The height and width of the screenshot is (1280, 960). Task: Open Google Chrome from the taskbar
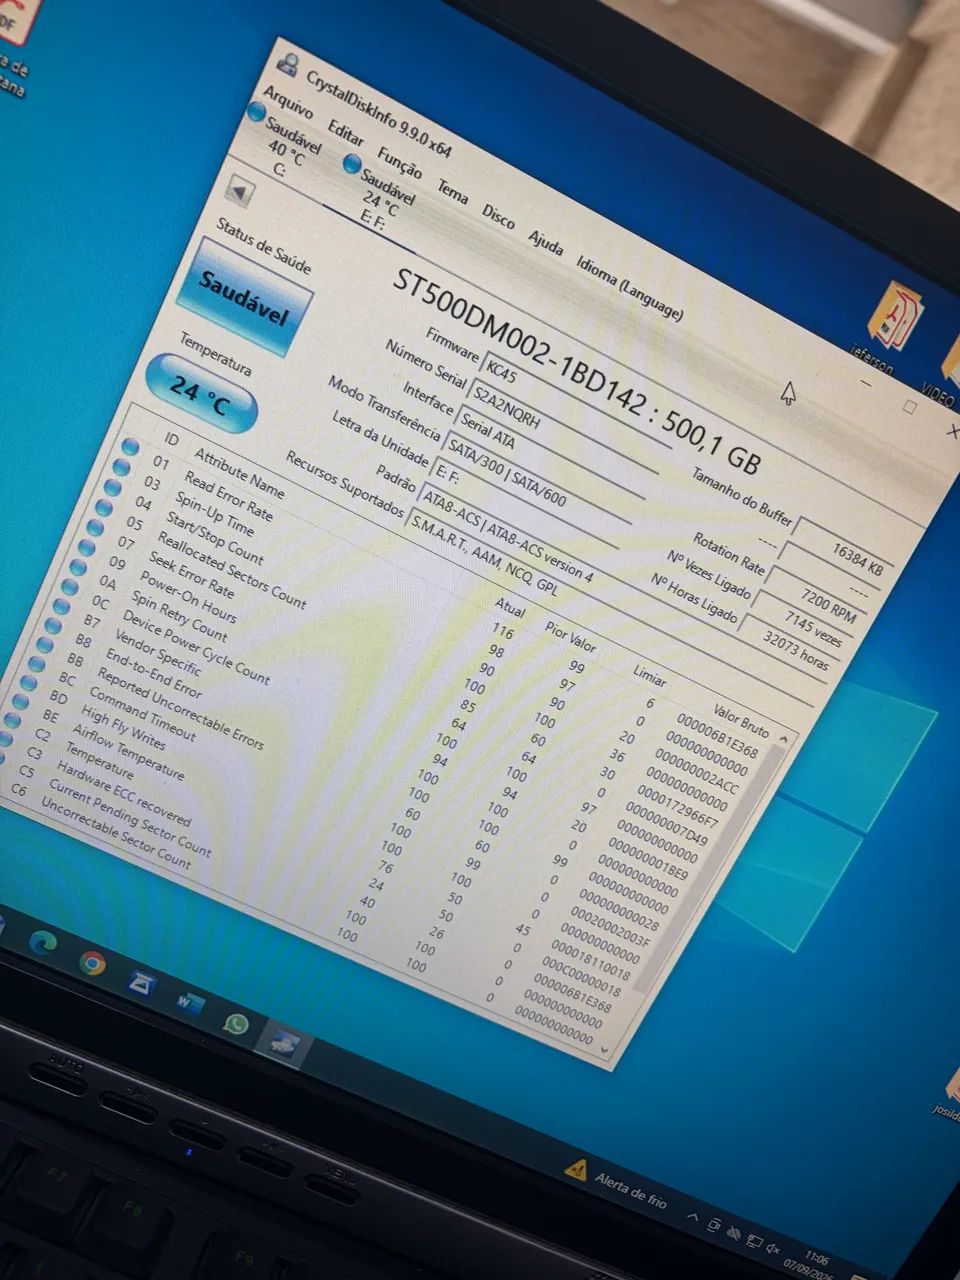[x=92, y=963]
